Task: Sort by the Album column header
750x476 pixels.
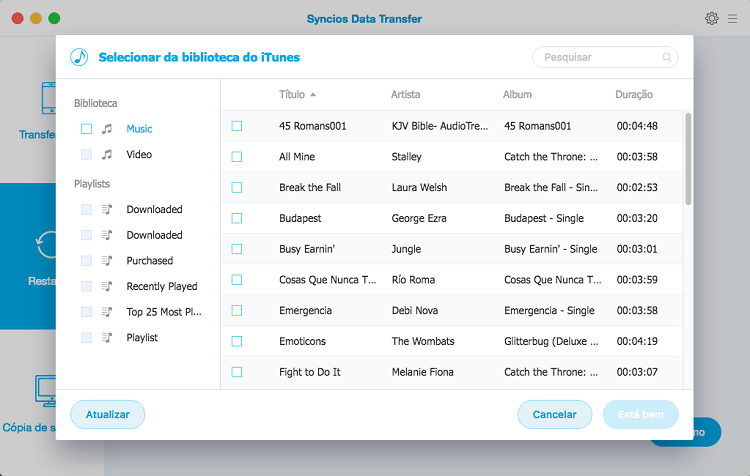Action: coord(517,94)
